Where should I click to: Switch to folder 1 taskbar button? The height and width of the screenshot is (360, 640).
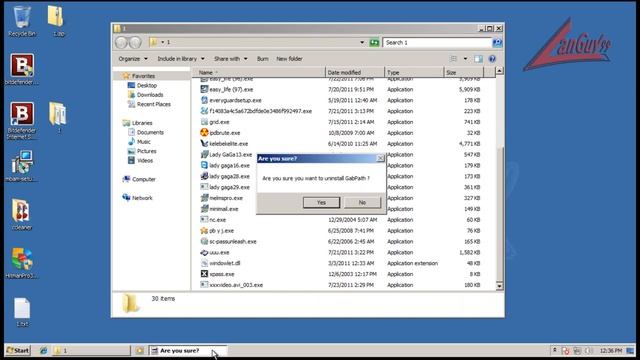pyautogui.click(x=91, y=350)
